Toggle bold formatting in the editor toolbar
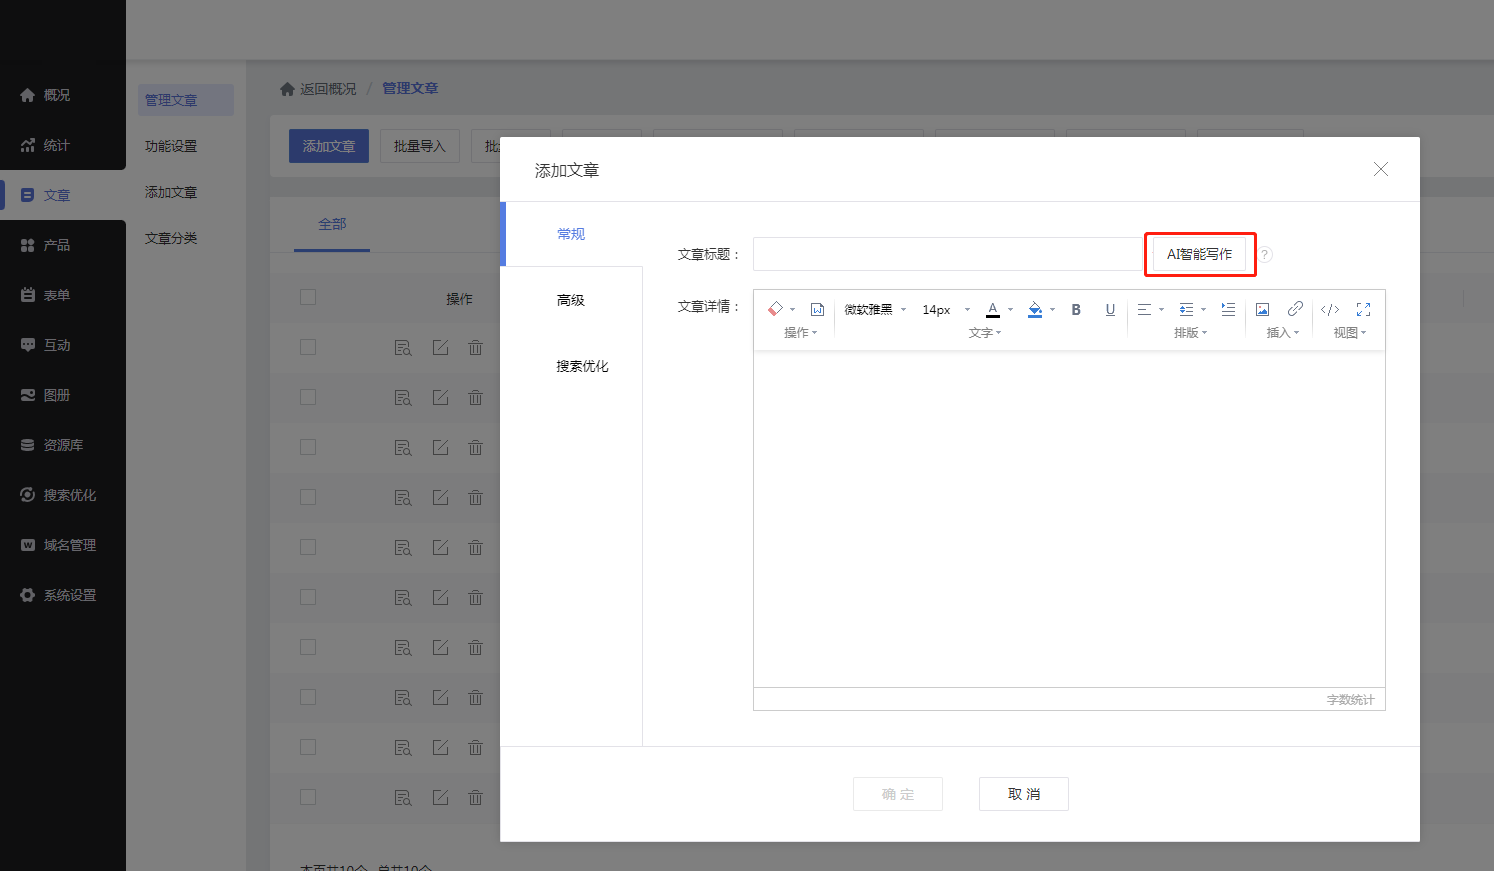The width and height of the screenshot is (1494, 871). 1076,310
